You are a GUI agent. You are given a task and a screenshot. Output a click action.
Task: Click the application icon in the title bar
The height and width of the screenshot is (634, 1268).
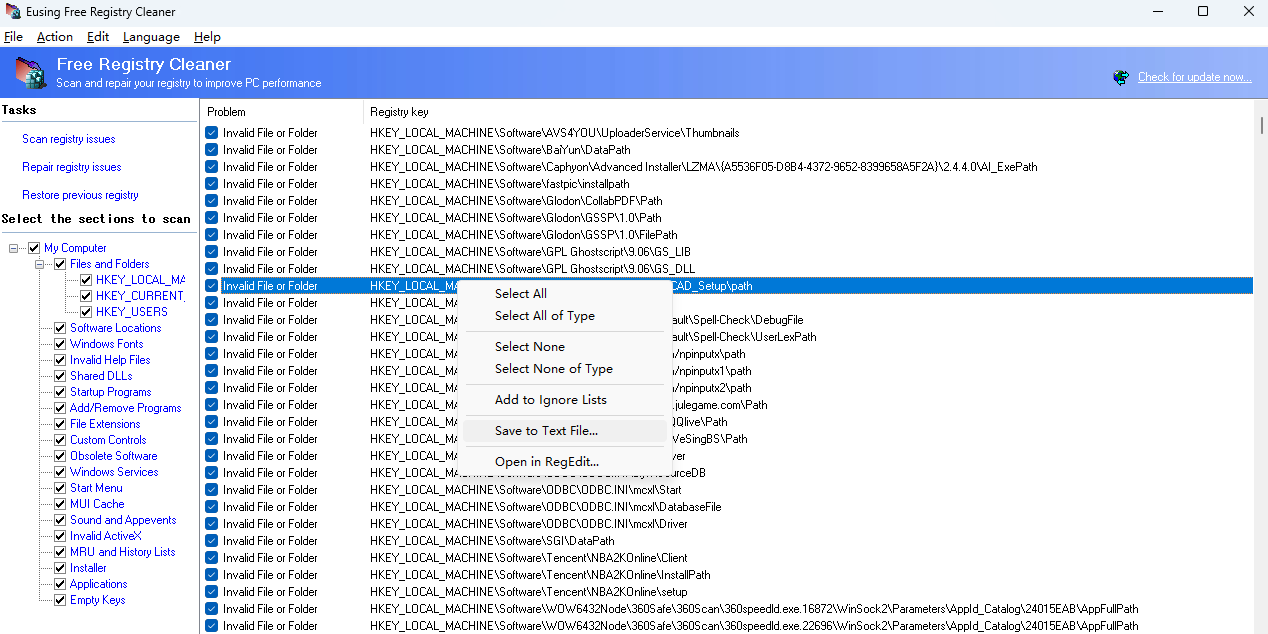coord(13,11)
